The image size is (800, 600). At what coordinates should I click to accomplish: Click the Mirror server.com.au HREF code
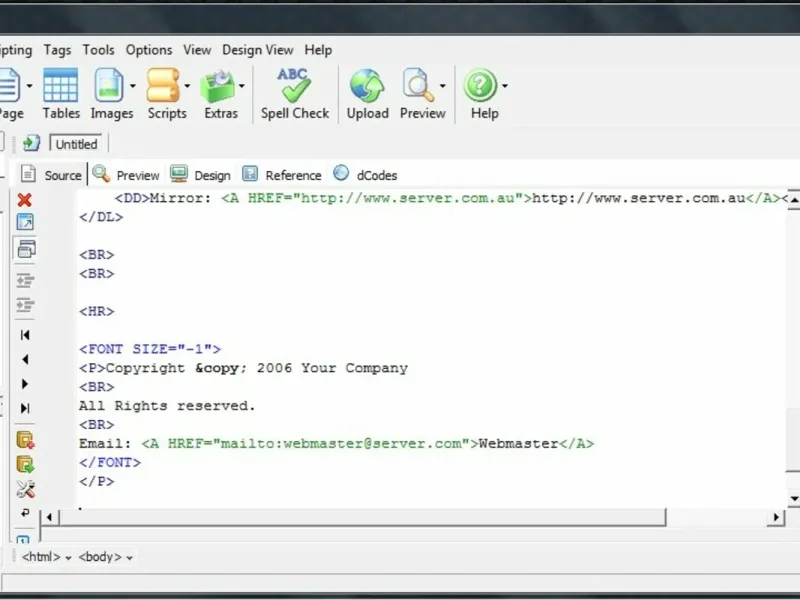coord(376,198)
